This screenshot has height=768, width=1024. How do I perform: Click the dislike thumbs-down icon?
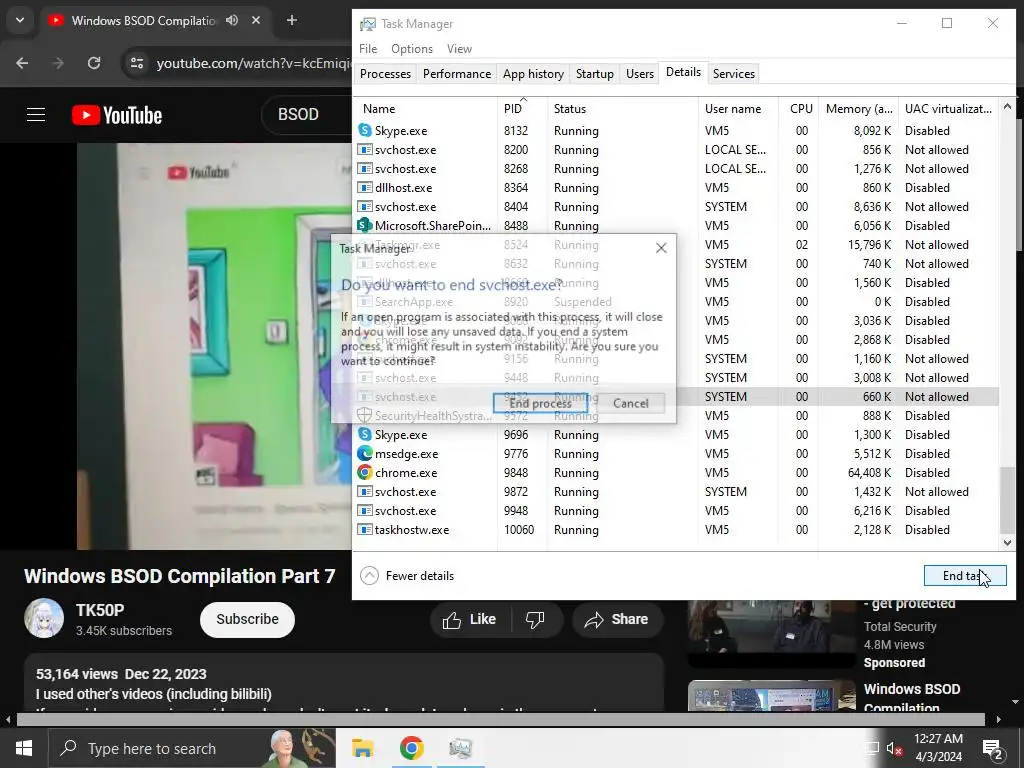(535, 619)
